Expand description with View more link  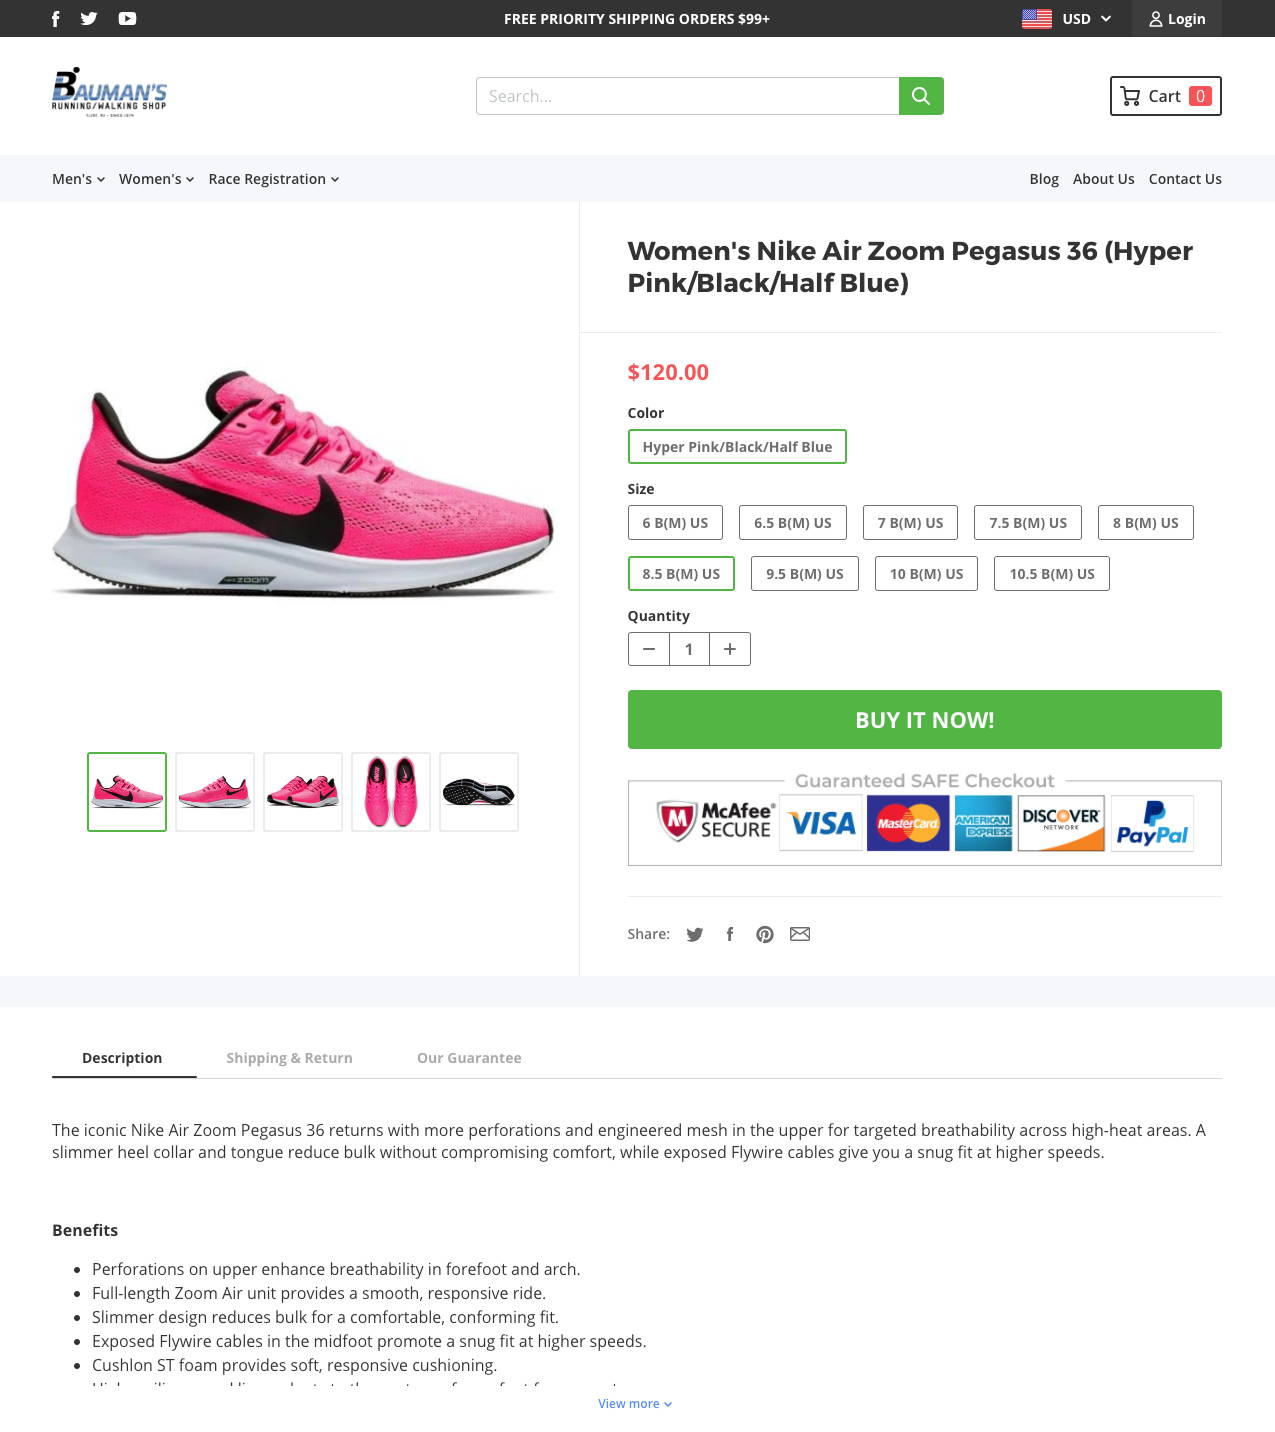(635, 1404)
